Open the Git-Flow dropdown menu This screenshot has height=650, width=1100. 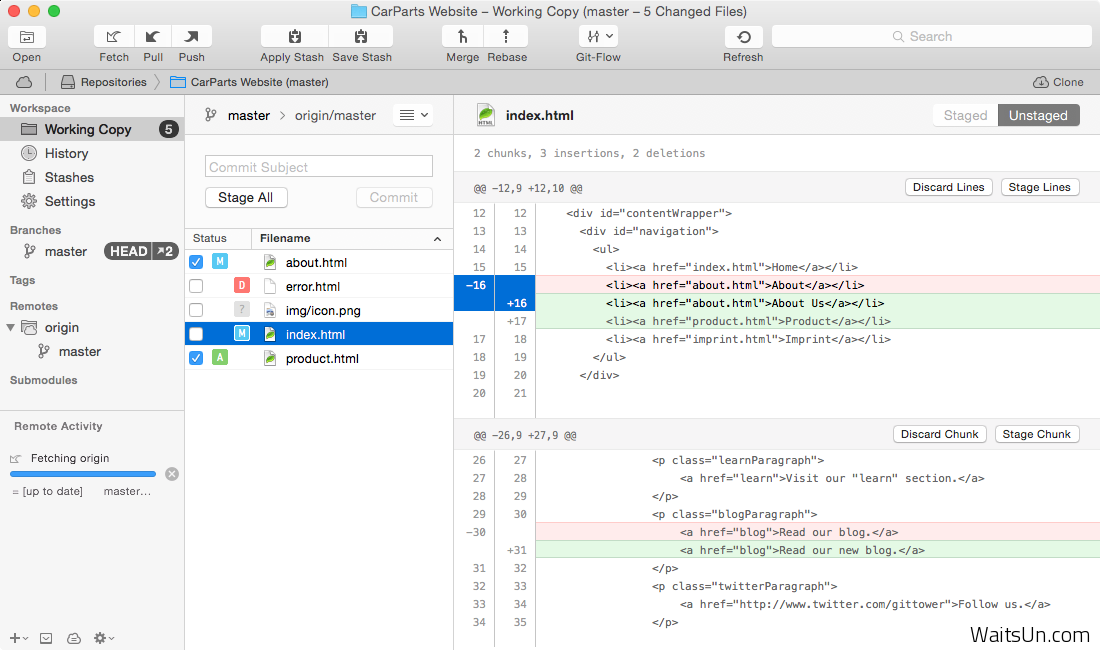598,37
